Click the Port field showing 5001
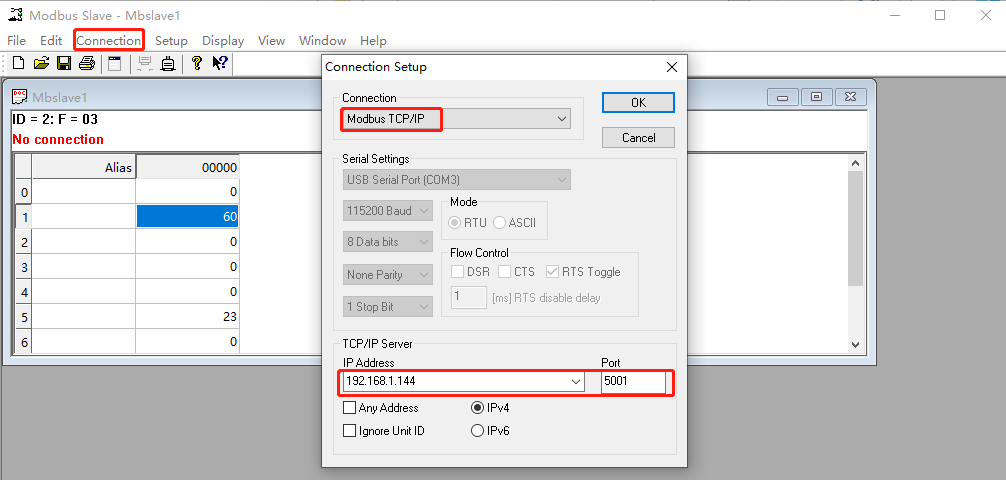This screenshot has height=480, width=1006. [x=632, y=382]
